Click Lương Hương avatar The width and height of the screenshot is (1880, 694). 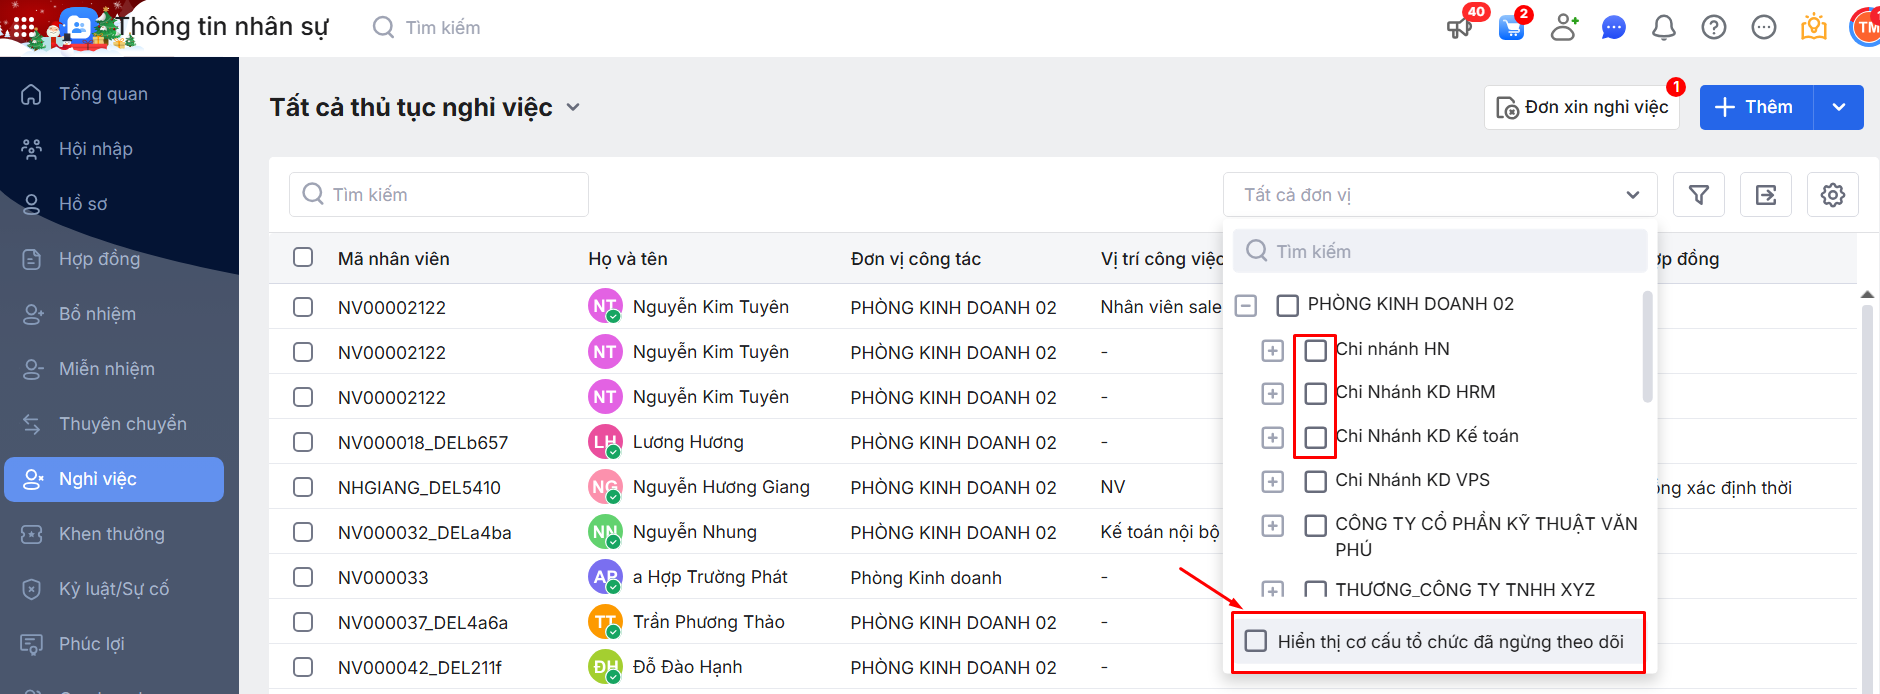[605, 442]
